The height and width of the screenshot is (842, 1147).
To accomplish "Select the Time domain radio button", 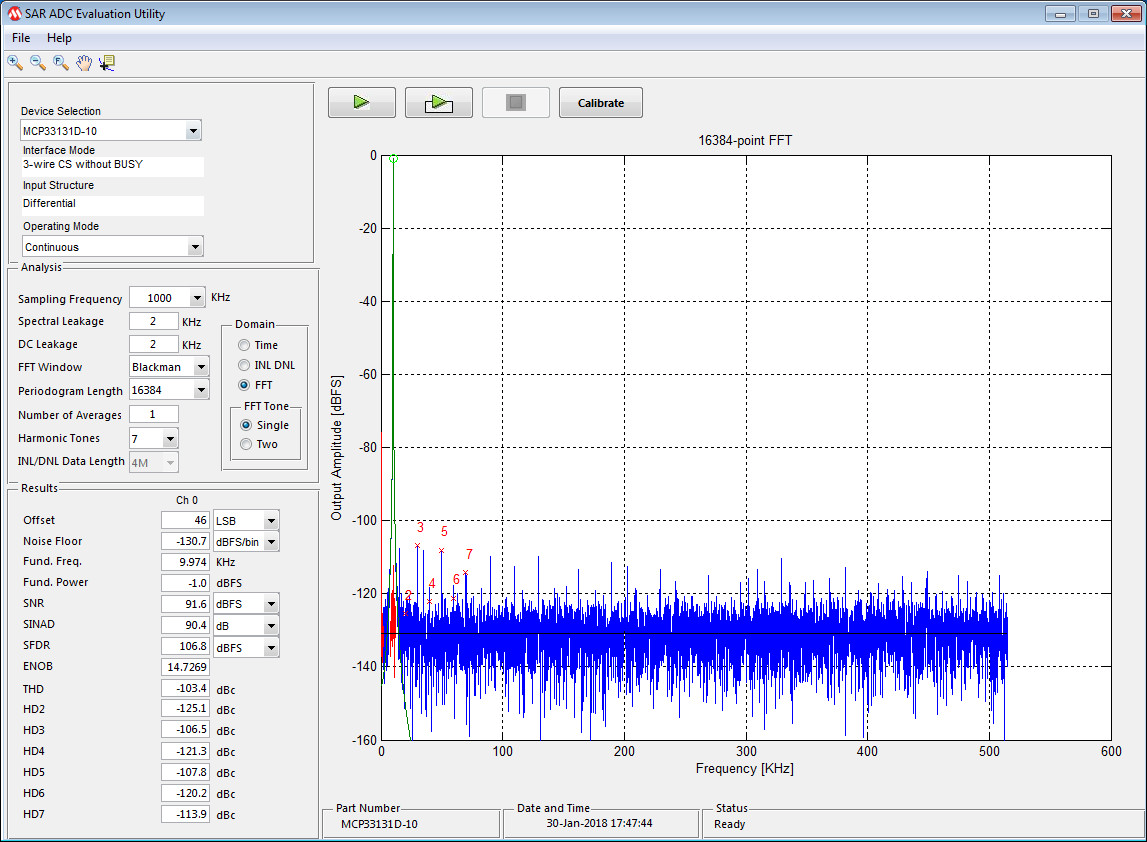I will coord(245,345).
